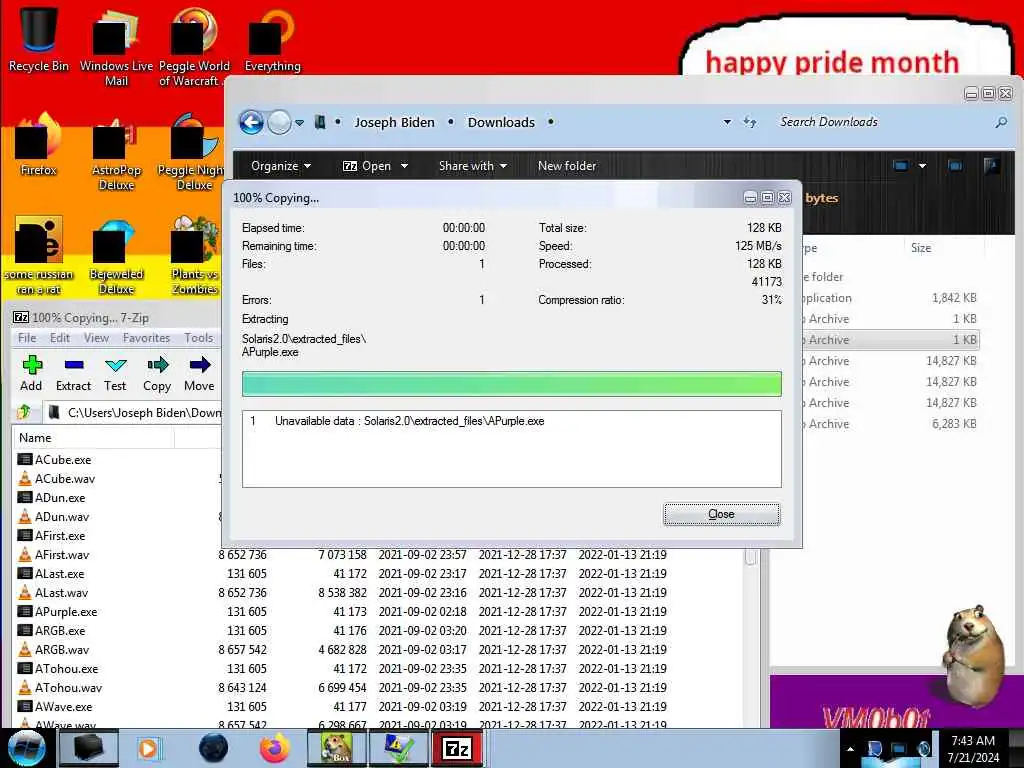Click the Explorer back arrow button
1024x768 pixels.
coord(251,122)
